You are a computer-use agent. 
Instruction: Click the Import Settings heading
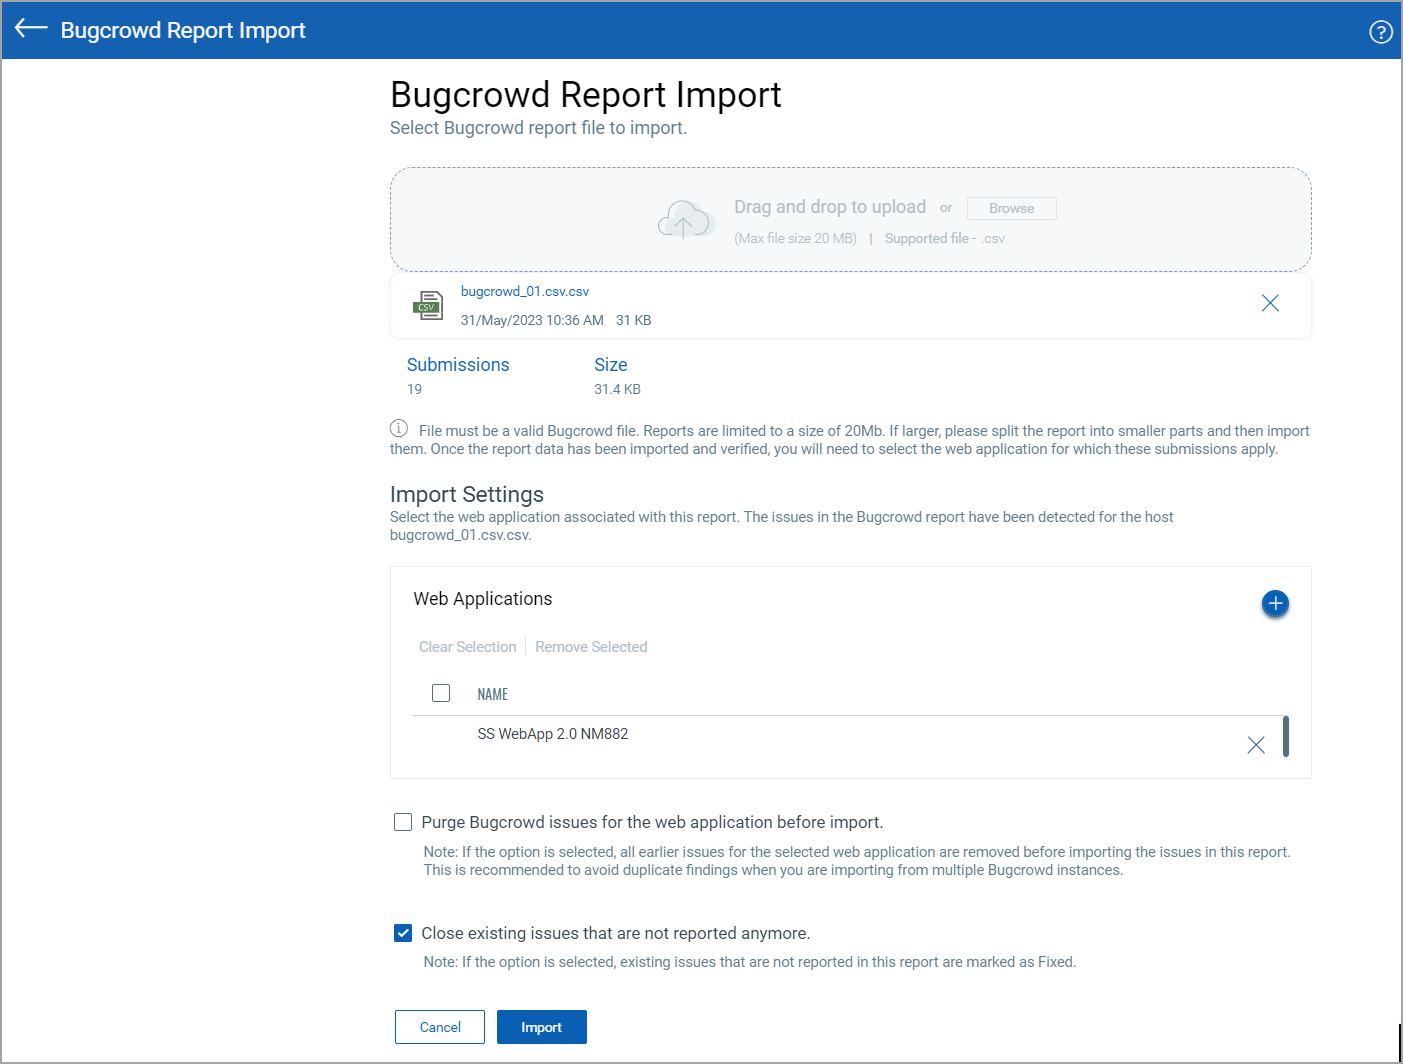(467, 494)
